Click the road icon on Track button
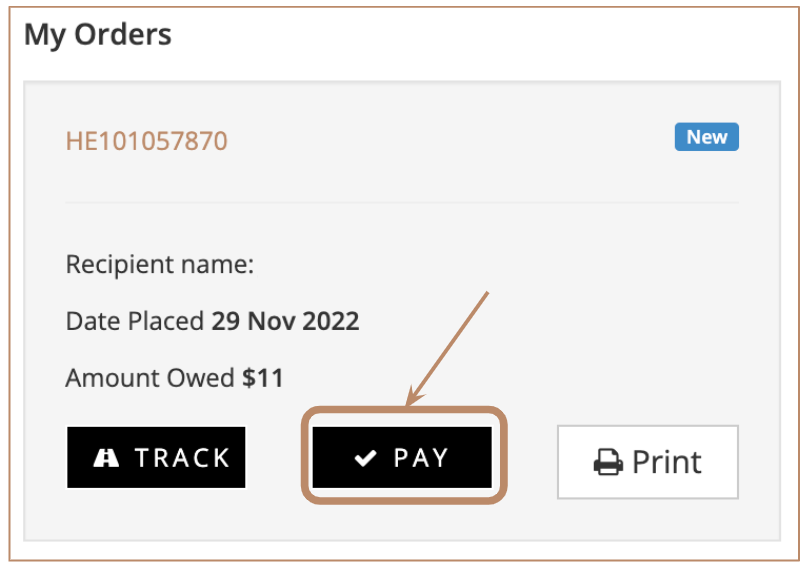This screenshot has width=812, height=572. coord(106,458)
